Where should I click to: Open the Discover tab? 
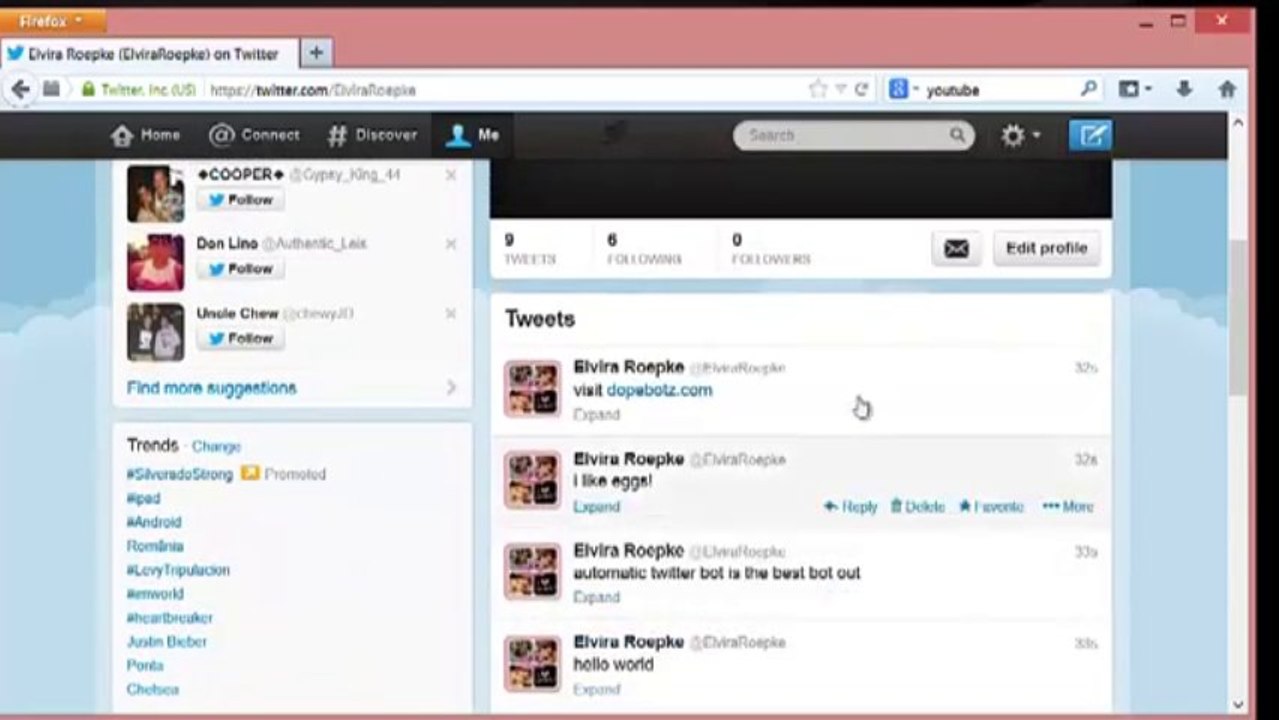(372, 135)
